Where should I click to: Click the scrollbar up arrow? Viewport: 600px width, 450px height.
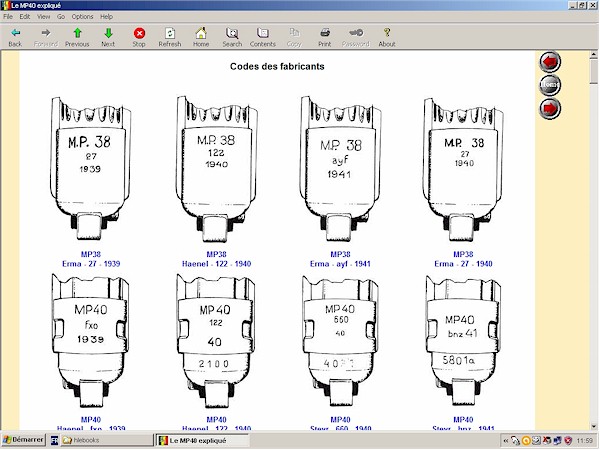pos(593,55)
